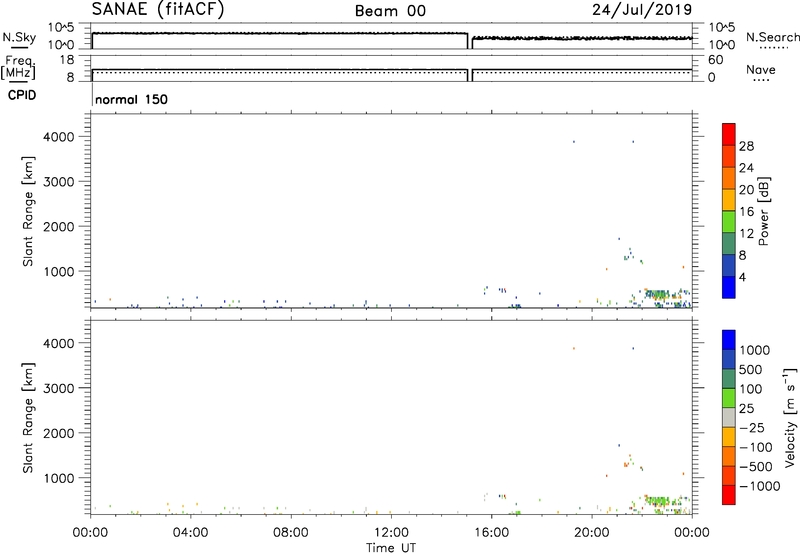800x554 pixels.
Task: Click the 18 tick on frequency axis
Action: point(67,60)
